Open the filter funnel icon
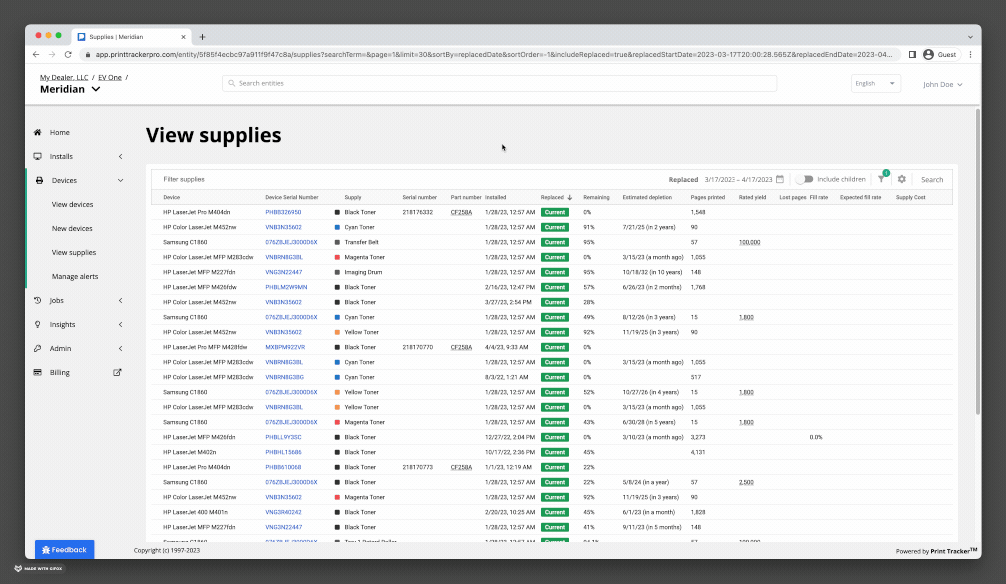The width and height of the screenshot is (1006, 584). coord(881,179)
